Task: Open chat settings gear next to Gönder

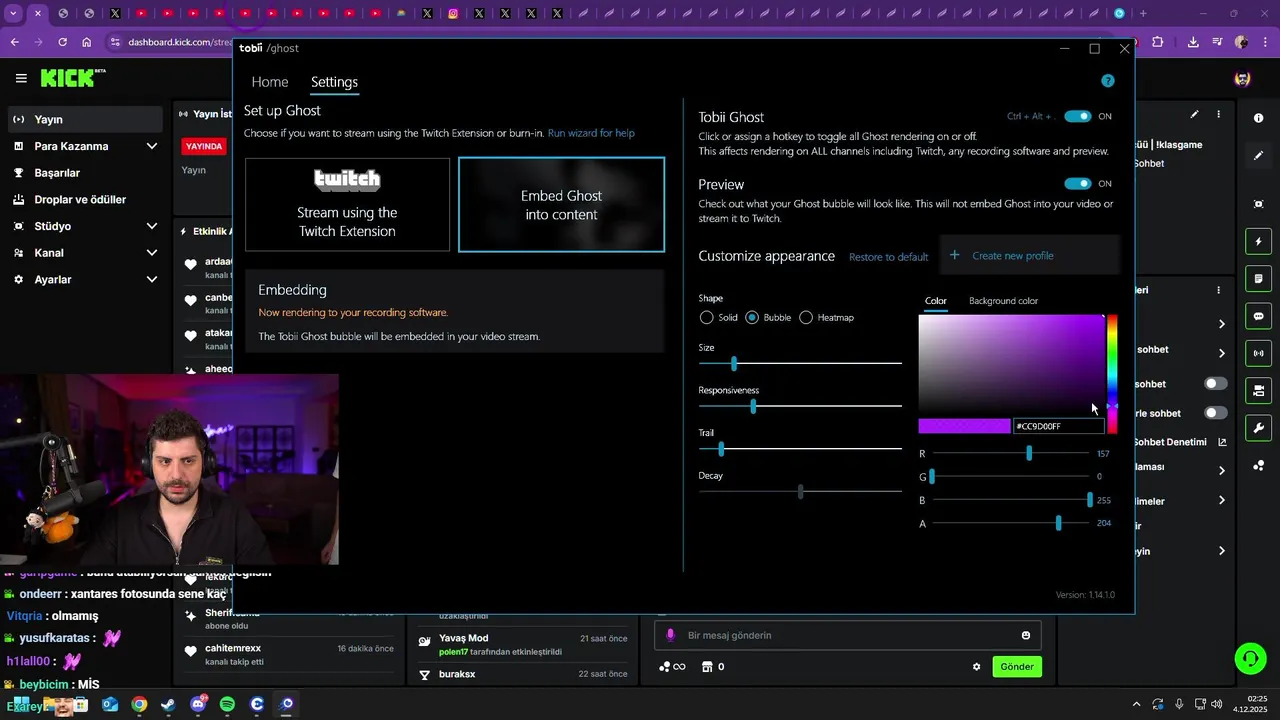Action: pos(976,667)
